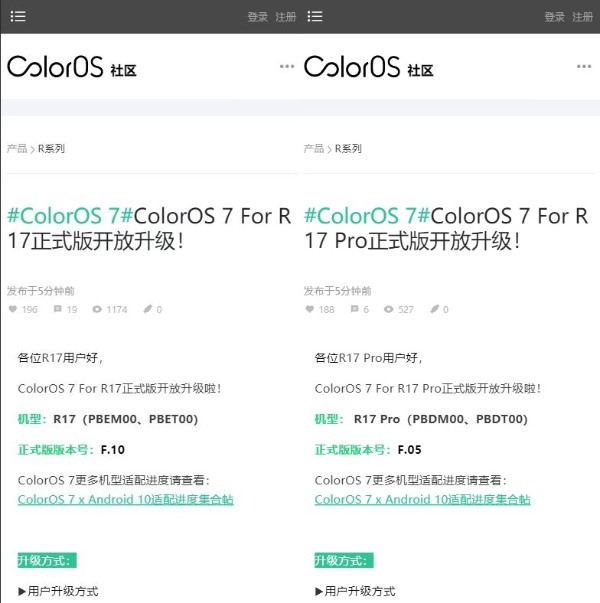600x603 pixels.
Task: Open the hamburger menu in left panel
Action: point(18,17)
